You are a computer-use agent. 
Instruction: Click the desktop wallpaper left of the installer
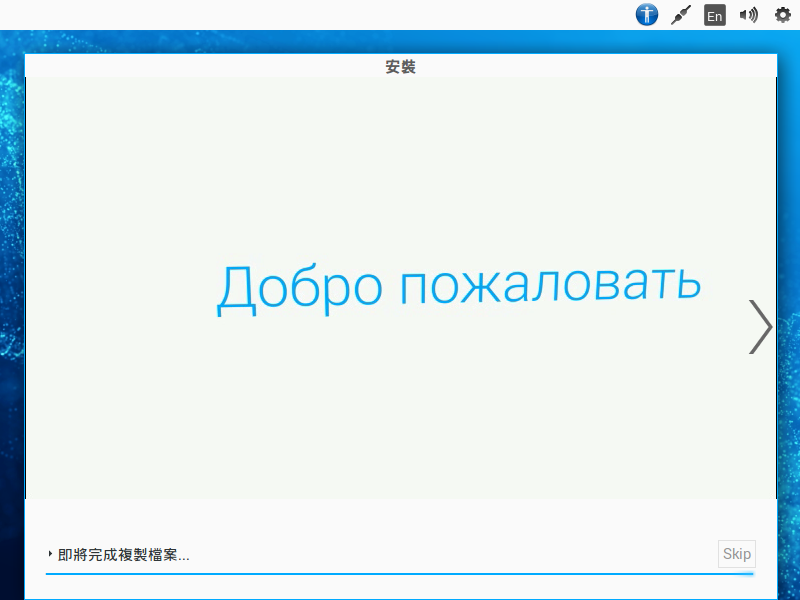[11, 300]
